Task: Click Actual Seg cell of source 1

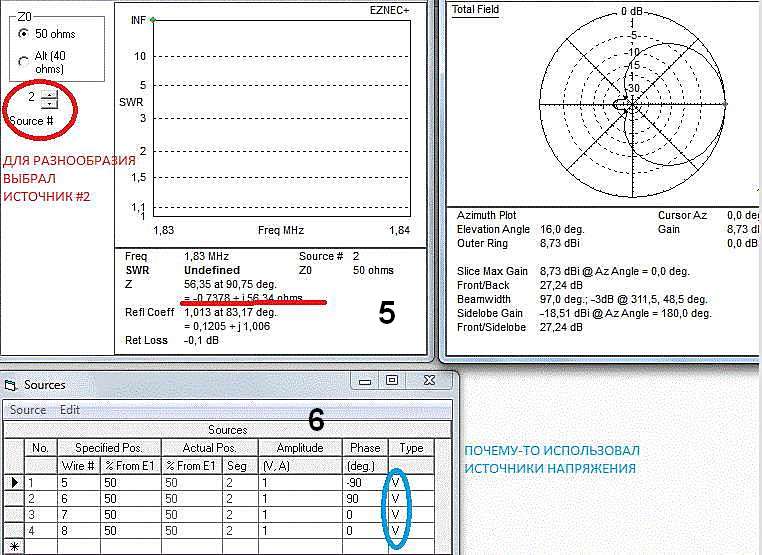Action: 241,483
